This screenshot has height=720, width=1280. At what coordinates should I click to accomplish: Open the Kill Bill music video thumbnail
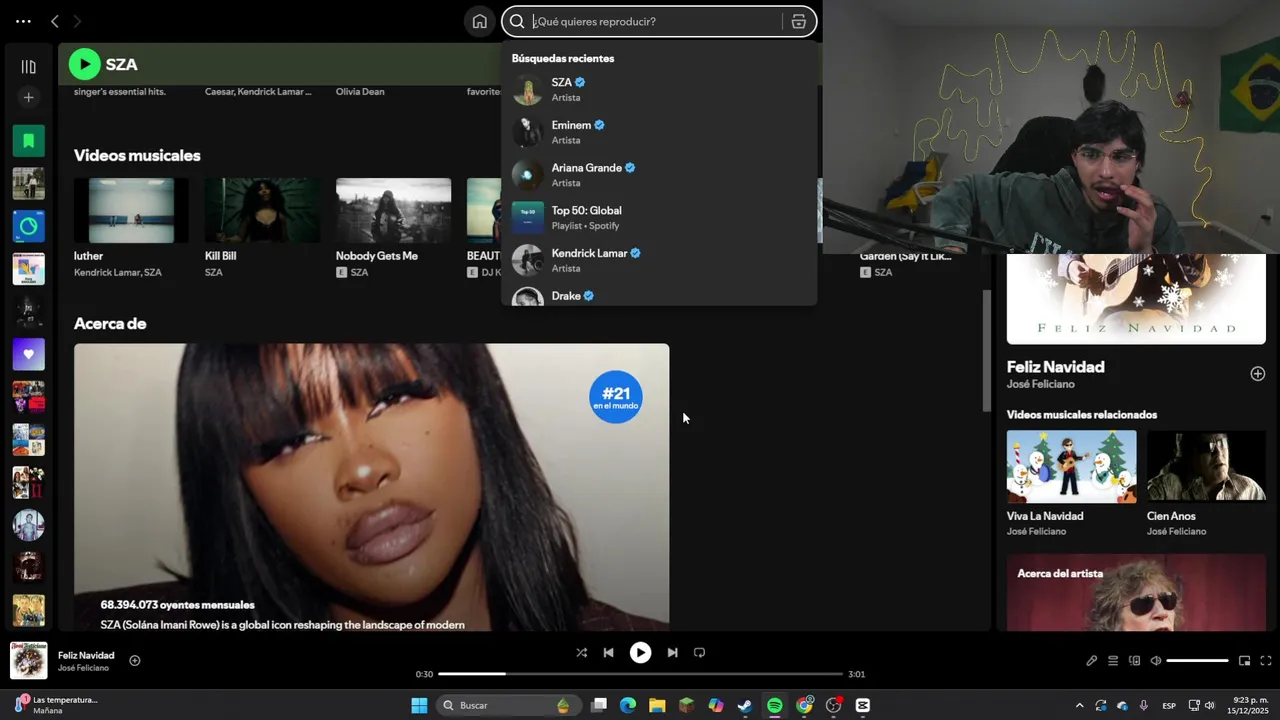coord(262,211)
